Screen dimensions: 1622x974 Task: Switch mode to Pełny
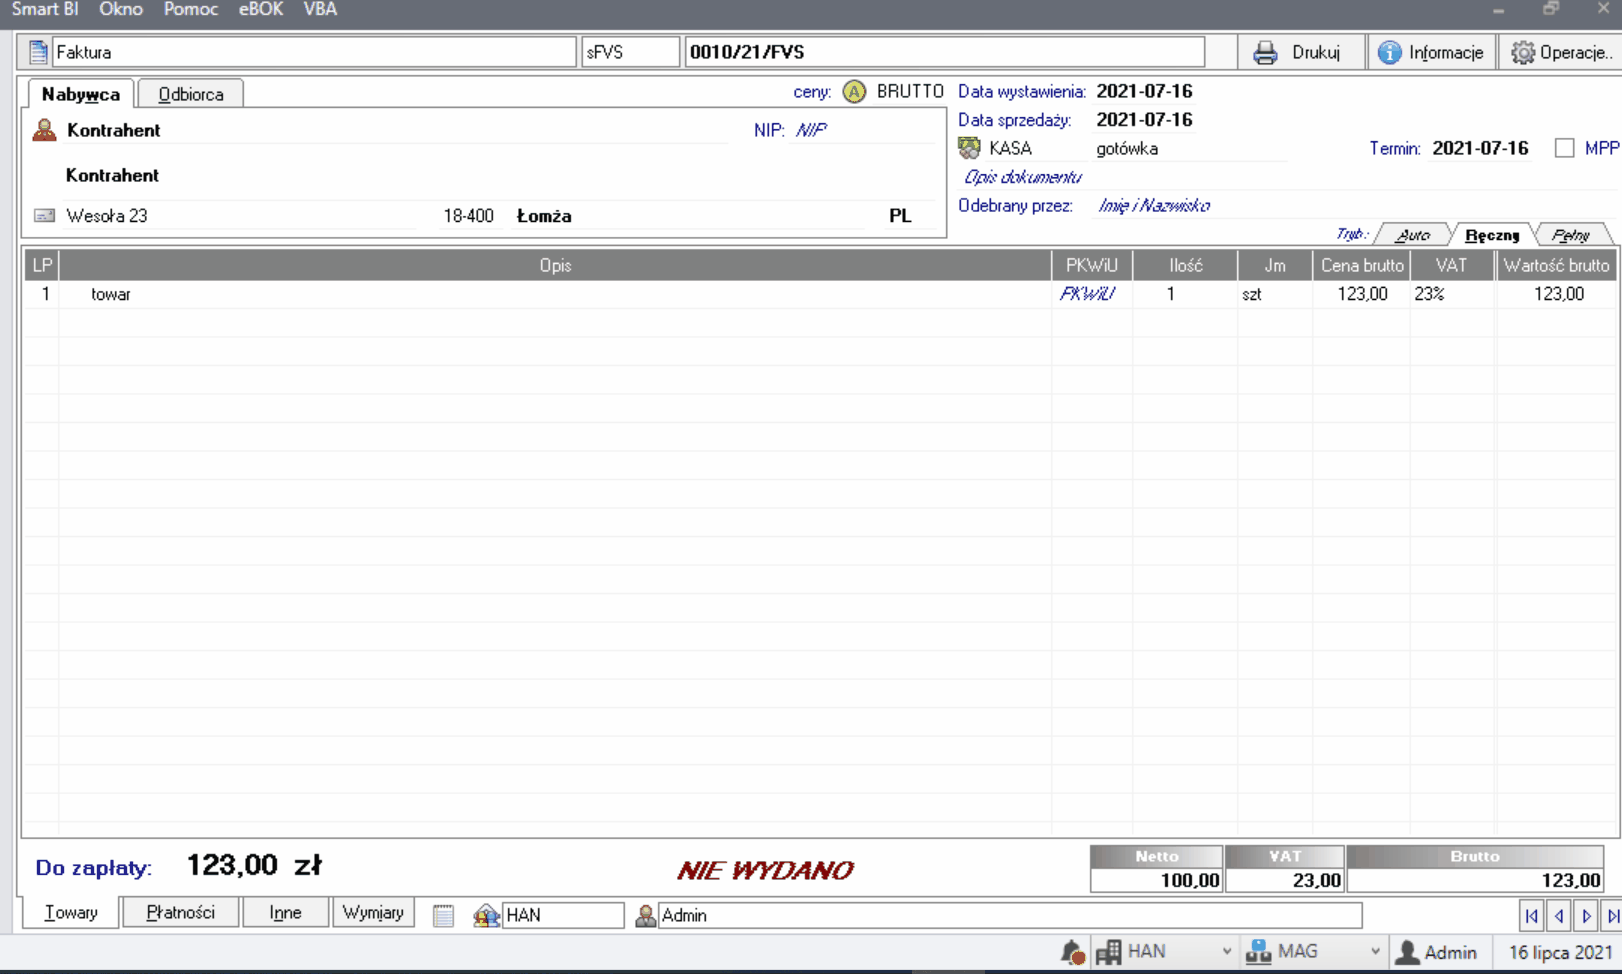pos(1570,235)
